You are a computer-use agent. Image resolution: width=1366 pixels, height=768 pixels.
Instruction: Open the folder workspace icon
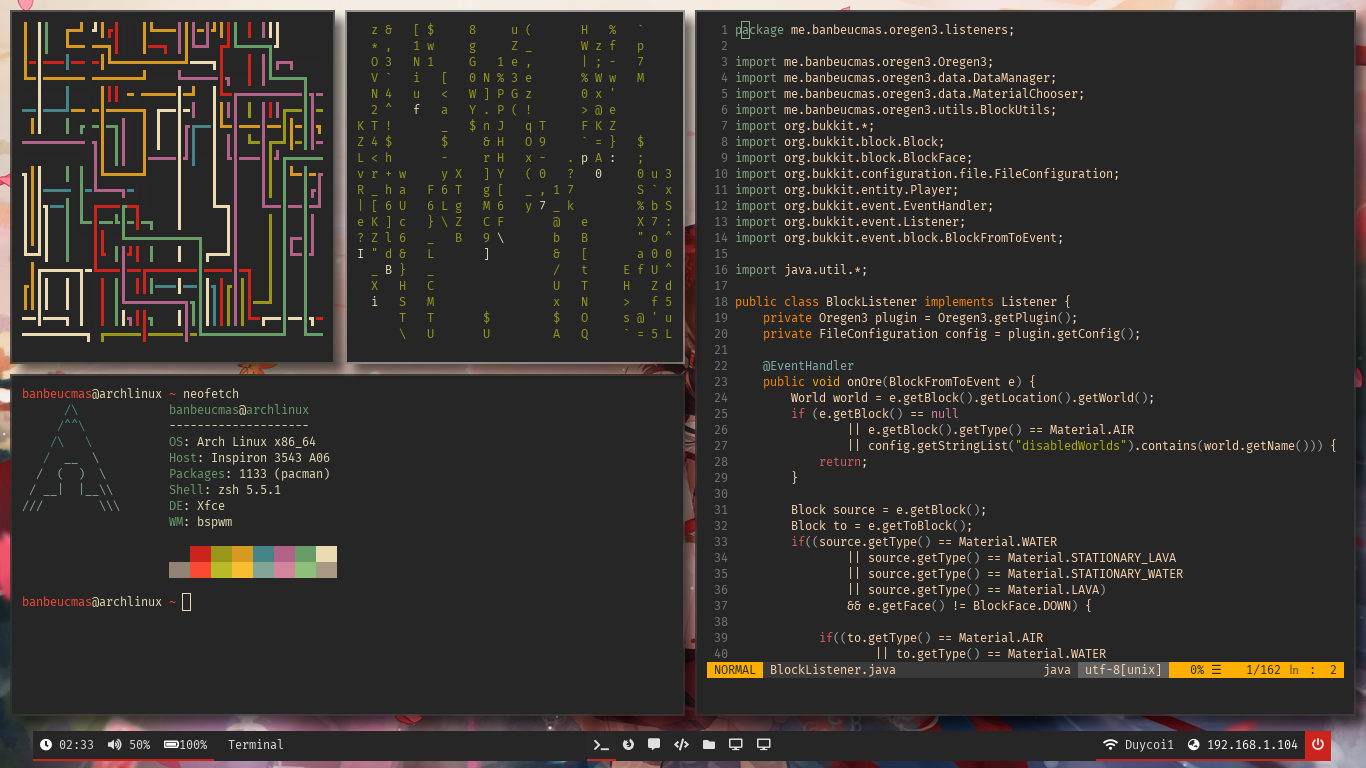(x=709, y=745)
